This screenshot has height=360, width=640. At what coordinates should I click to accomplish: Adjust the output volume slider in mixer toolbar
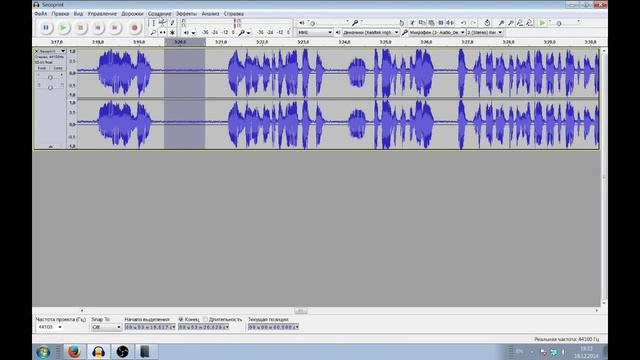pos(329,23)
